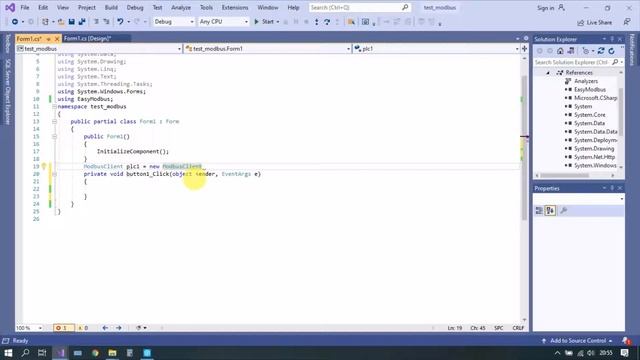
Task: Click the lightbulb quick actions icon
Action: coord(44,167)
